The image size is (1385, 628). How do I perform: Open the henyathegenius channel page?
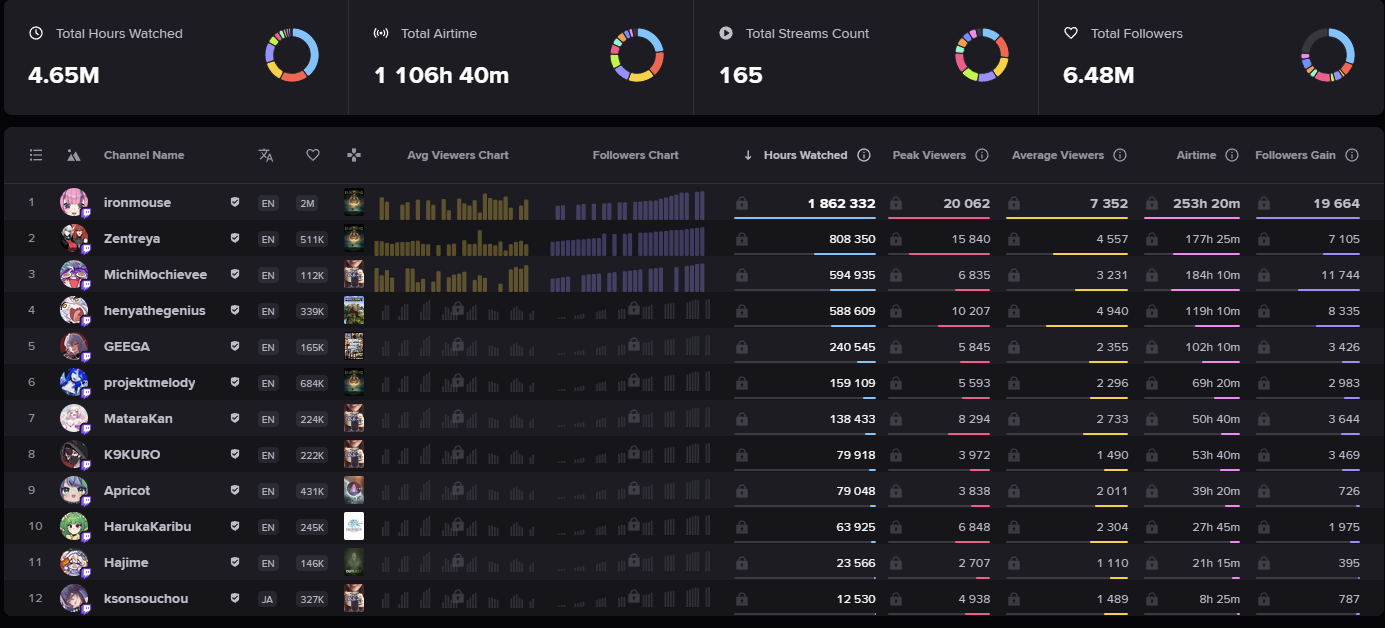(154, 311)
